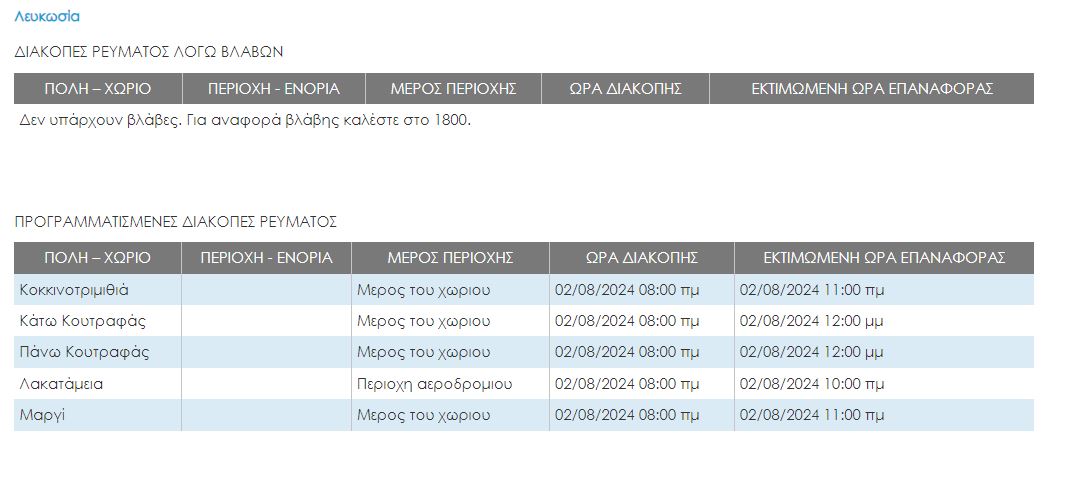This screenshot has height=478, width=1084.
Task: Click ΩΡΑ ΔΙΑΚΟΠΗΣ header in faults table
Action: pyautogui.click(x=625, y=89)
